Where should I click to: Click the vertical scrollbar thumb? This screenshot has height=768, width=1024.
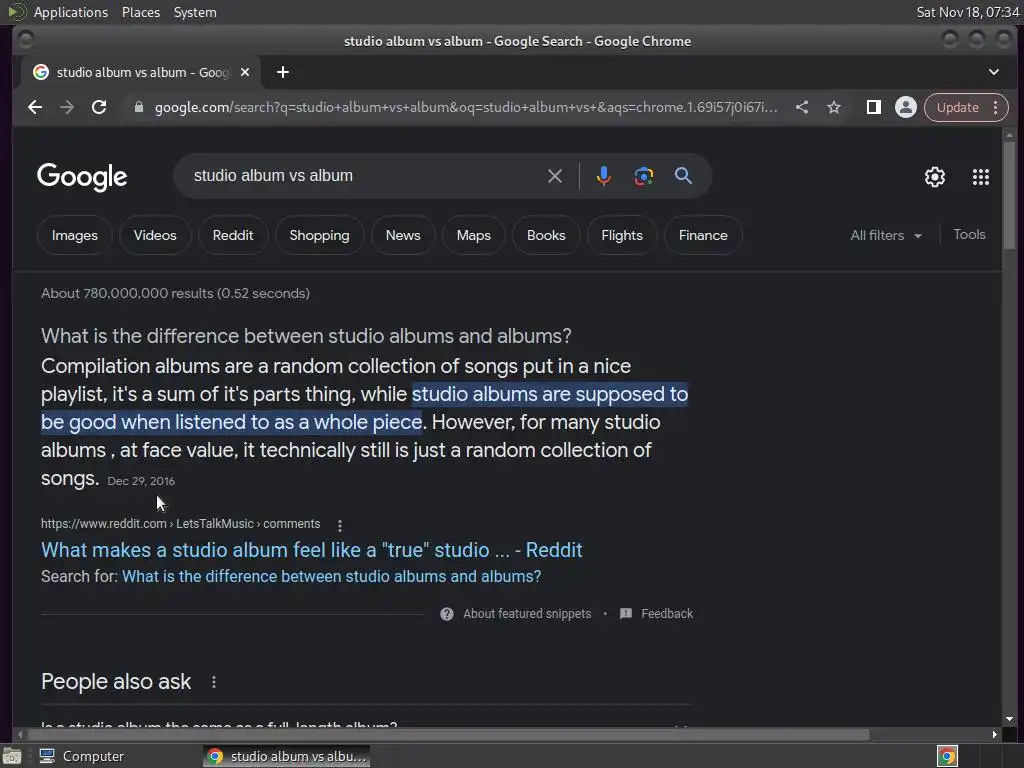coord(1010,194)
